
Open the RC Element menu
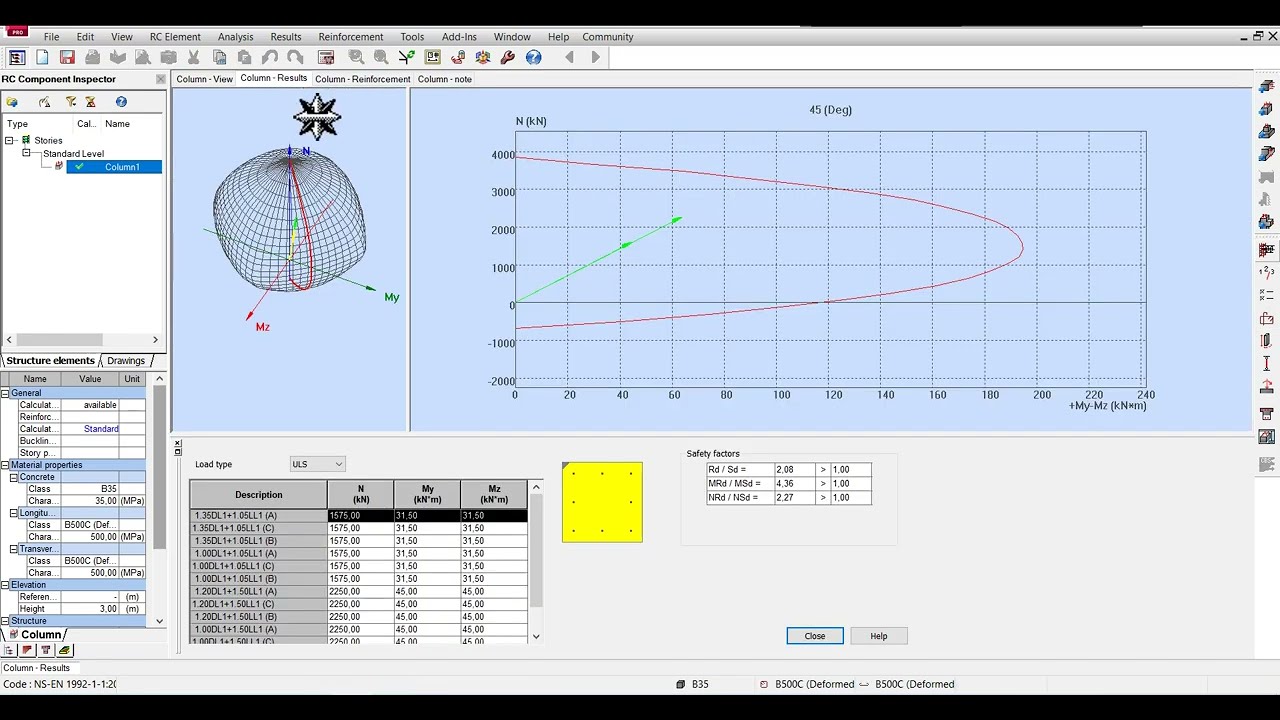coord(175,37)
